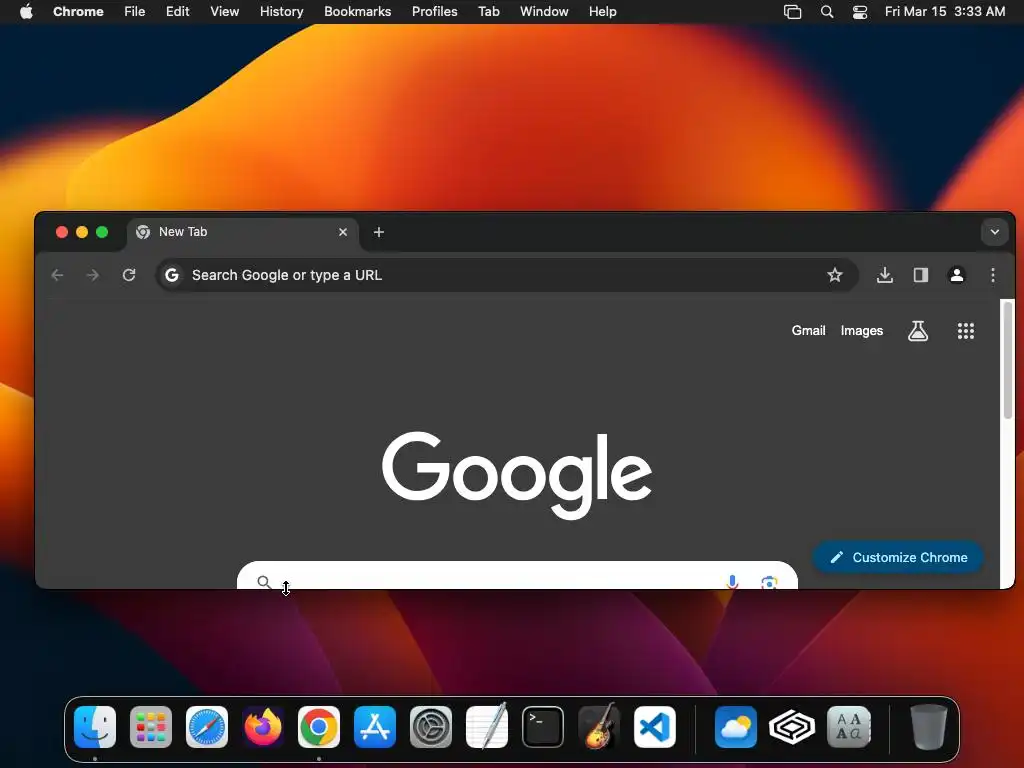This screenshot has height=768, width=1024.
Task: Open TextEdit from the Dock
Action: 487,726
